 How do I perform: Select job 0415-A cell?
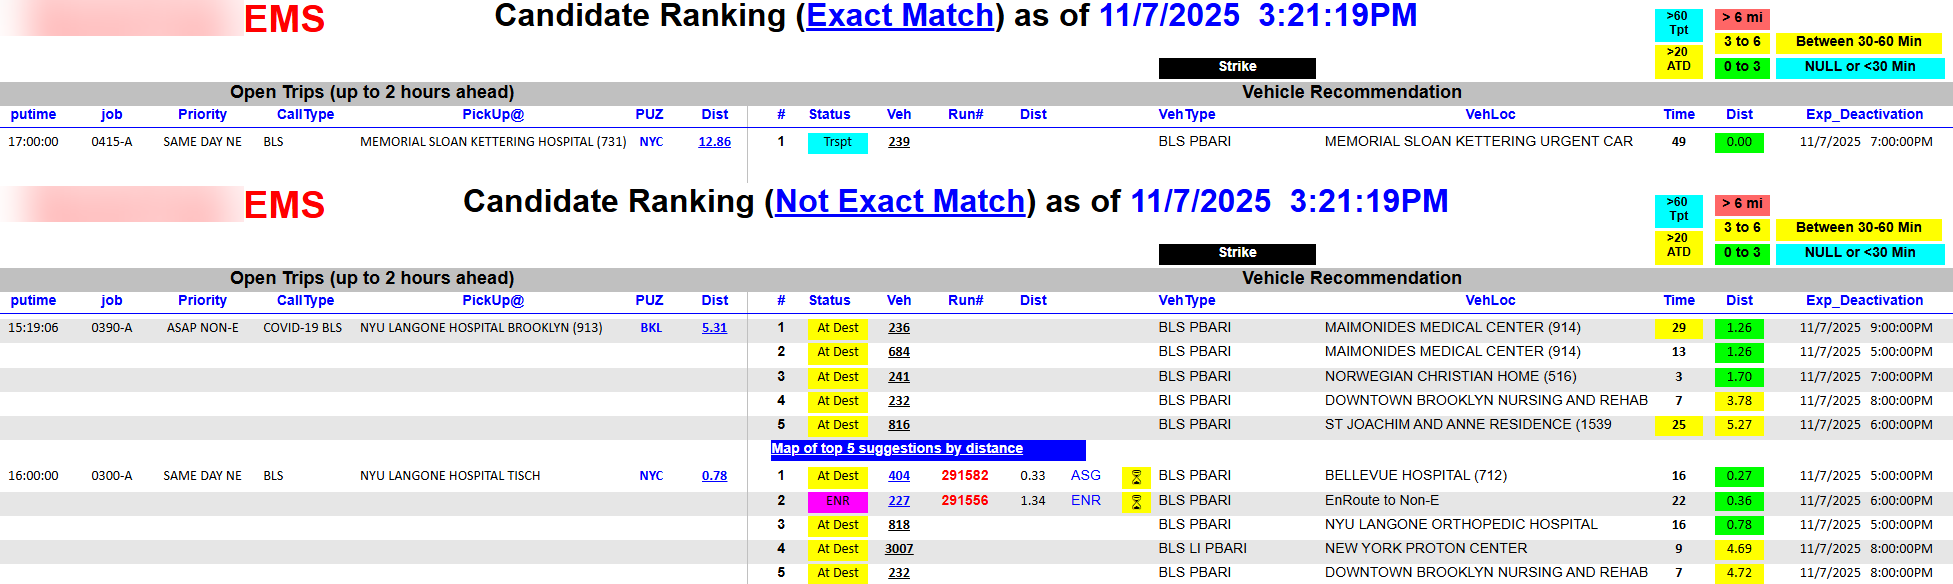tap(112, 142)
